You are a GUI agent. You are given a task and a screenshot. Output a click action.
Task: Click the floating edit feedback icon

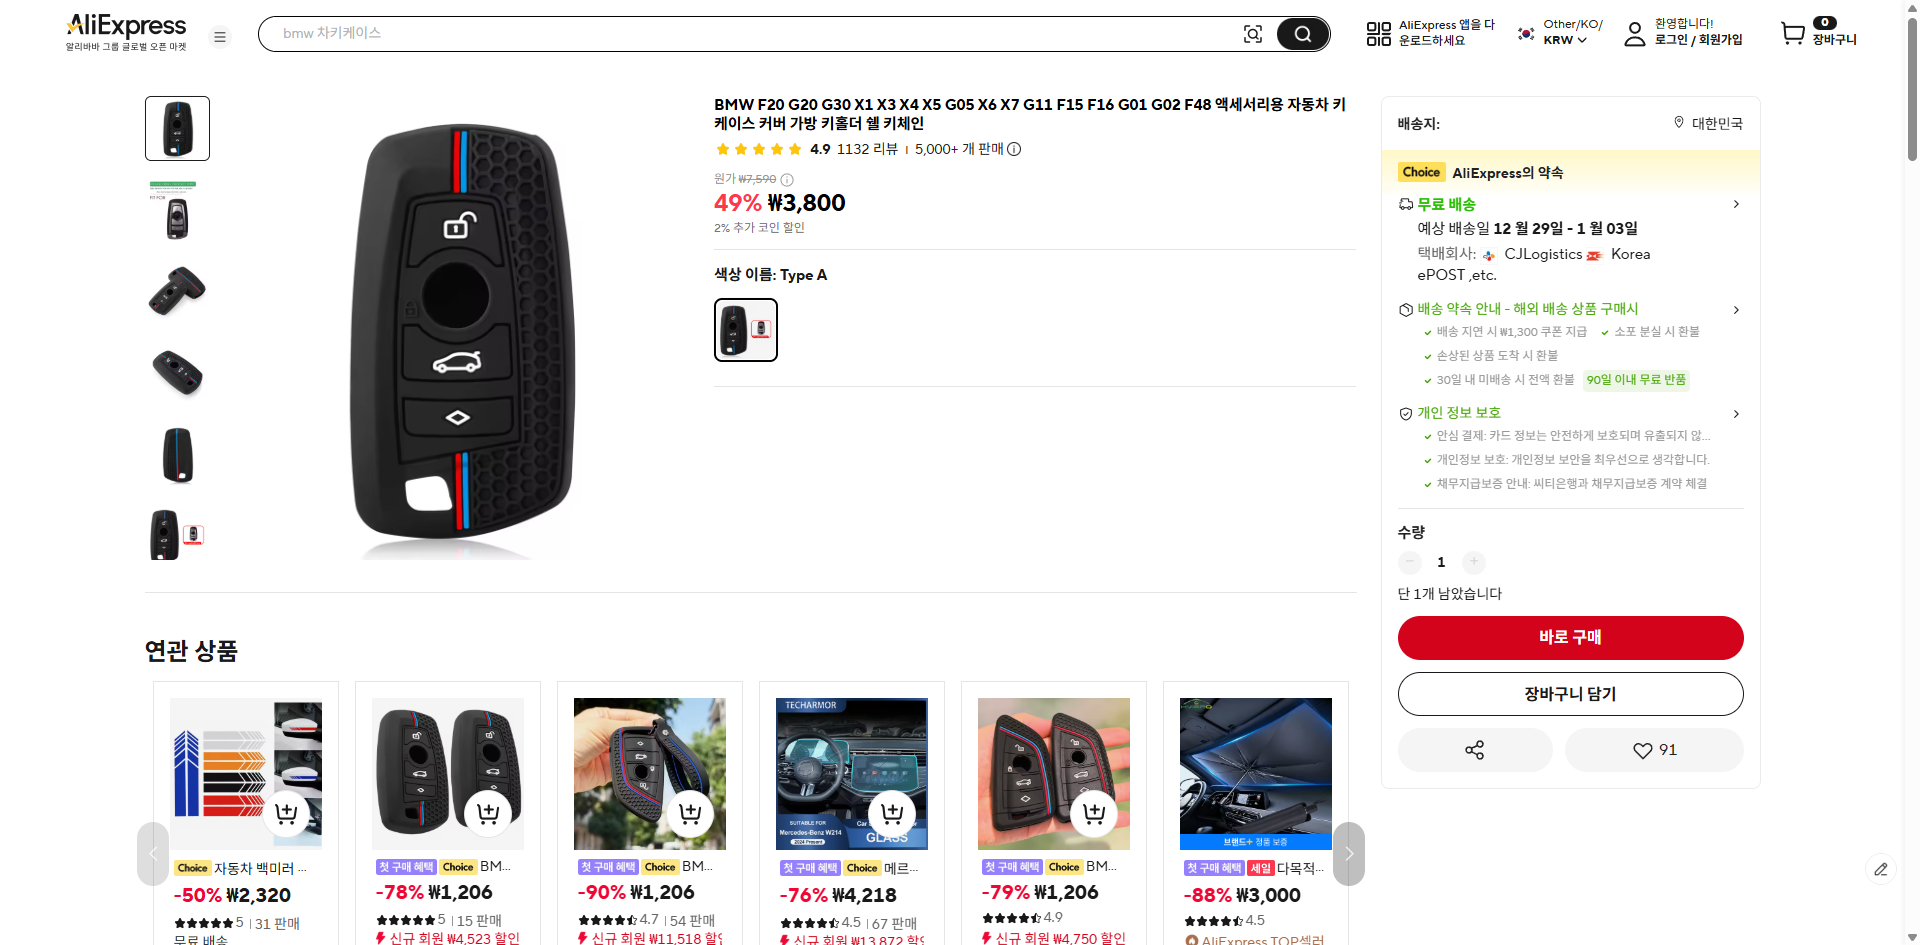coord(1880,869)
